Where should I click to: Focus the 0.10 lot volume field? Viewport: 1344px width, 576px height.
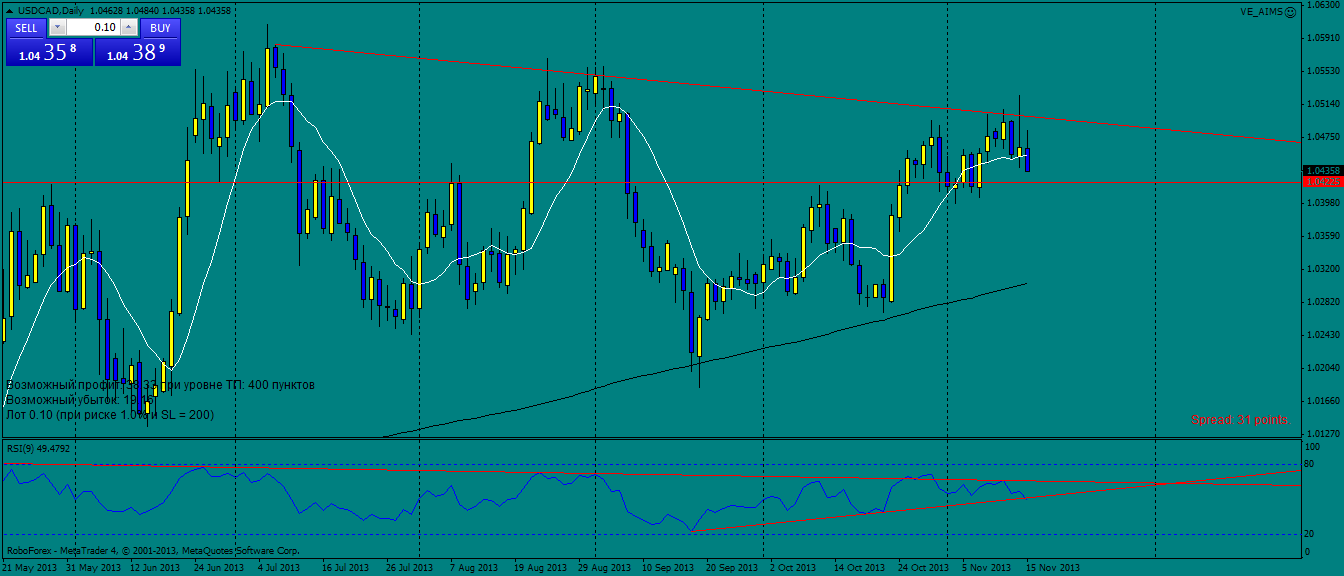tap(93, 28)
